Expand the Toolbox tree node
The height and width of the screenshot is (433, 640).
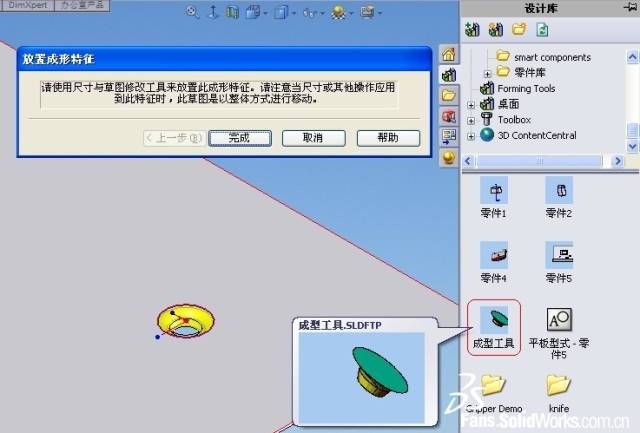[471, 120]
